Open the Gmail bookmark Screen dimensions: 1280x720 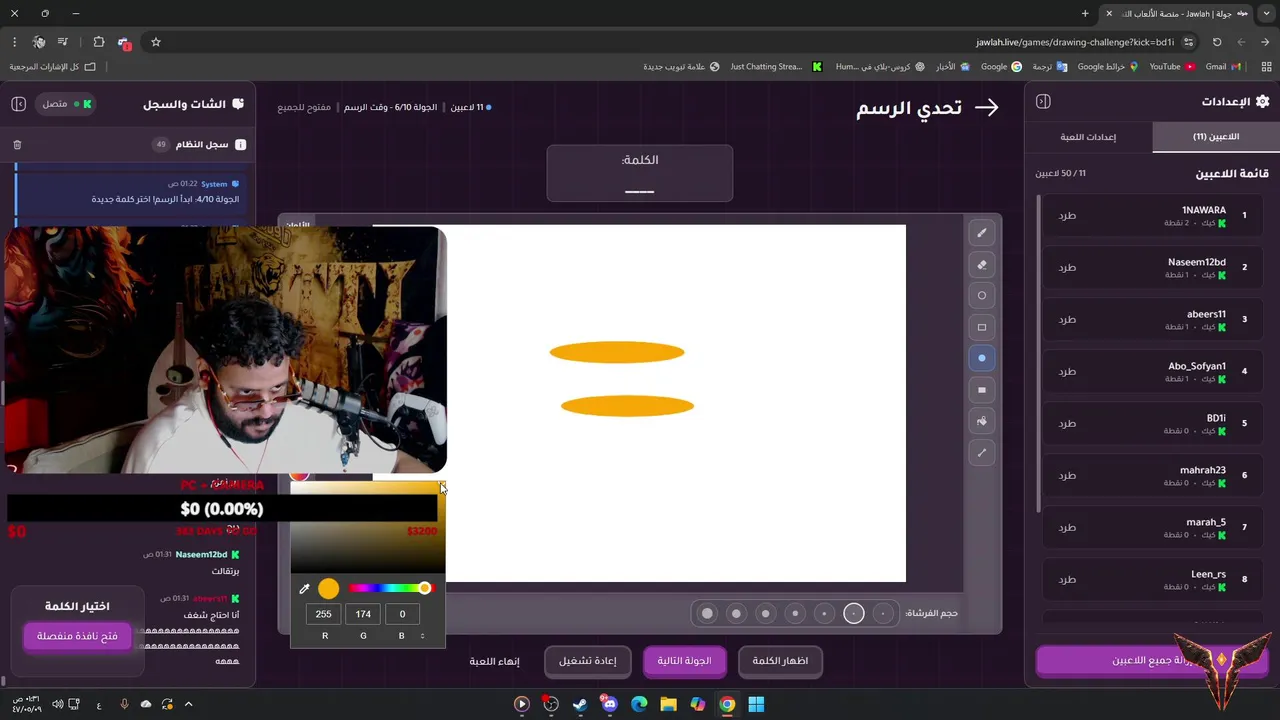point(1223,67)
